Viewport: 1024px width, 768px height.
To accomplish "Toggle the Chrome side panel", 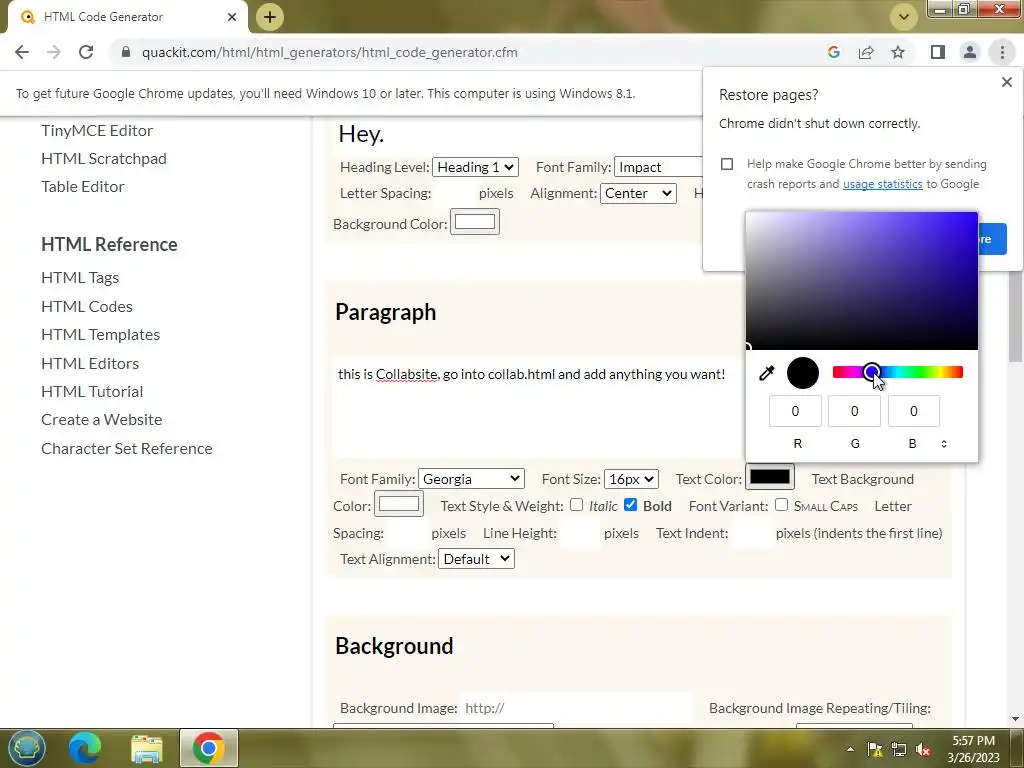I will pos(938,52).
